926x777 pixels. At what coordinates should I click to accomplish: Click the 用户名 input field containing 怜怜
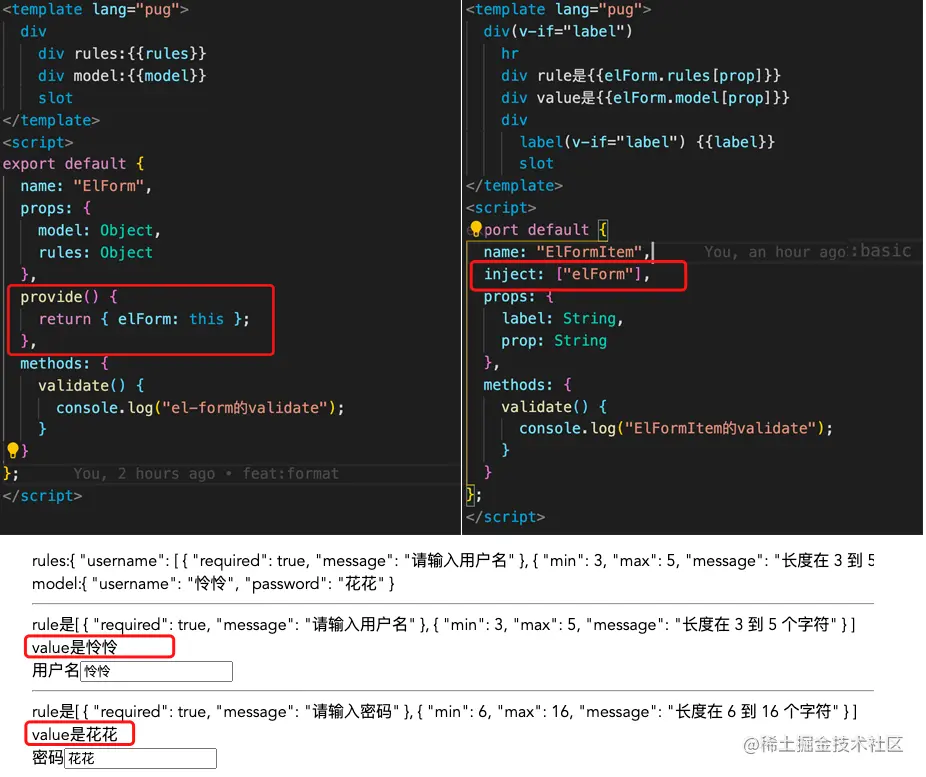click(x=156, y=671)
